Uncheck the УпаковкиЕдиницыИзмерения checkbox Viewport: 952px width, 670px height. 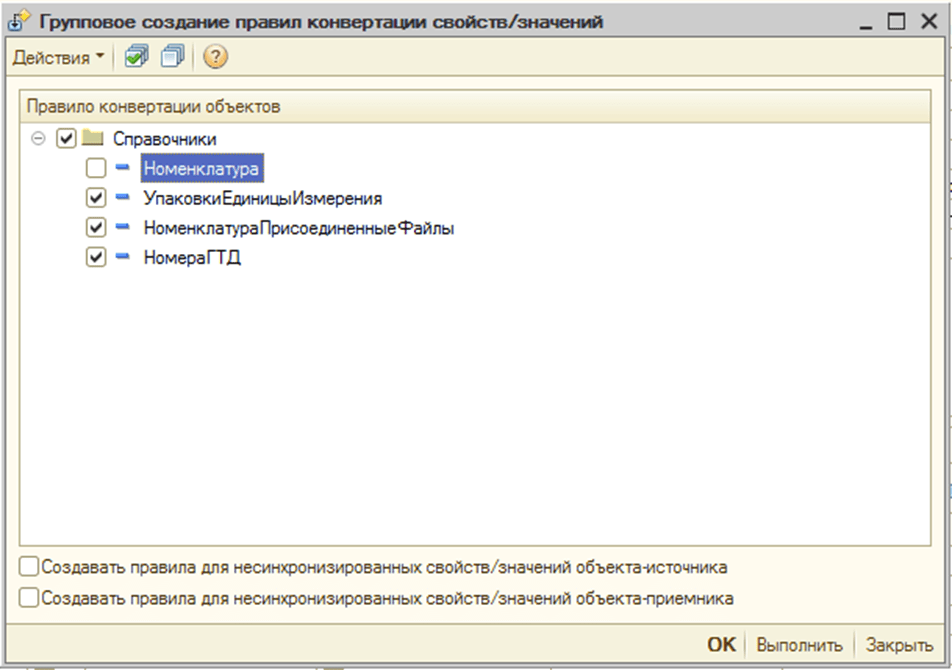[97, 198]
